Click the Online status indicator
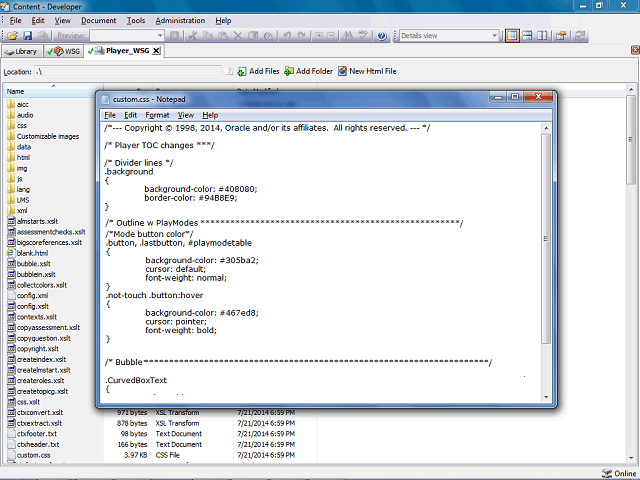640x480 pixels. click(x=619, y=473)
